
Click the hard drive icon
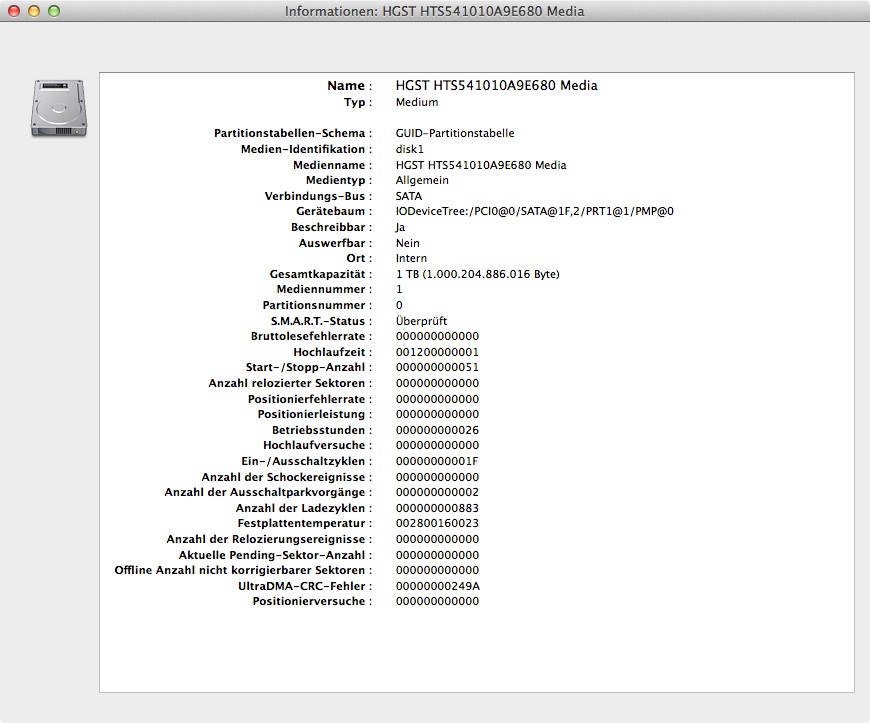tap(59, 108)
